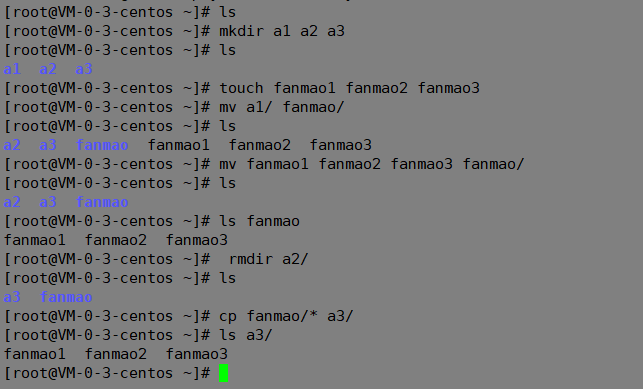Click the 'ls a3/' command text
Viewport: 643px width, 389px height.
pyautogui.click(x=246, y=335)
